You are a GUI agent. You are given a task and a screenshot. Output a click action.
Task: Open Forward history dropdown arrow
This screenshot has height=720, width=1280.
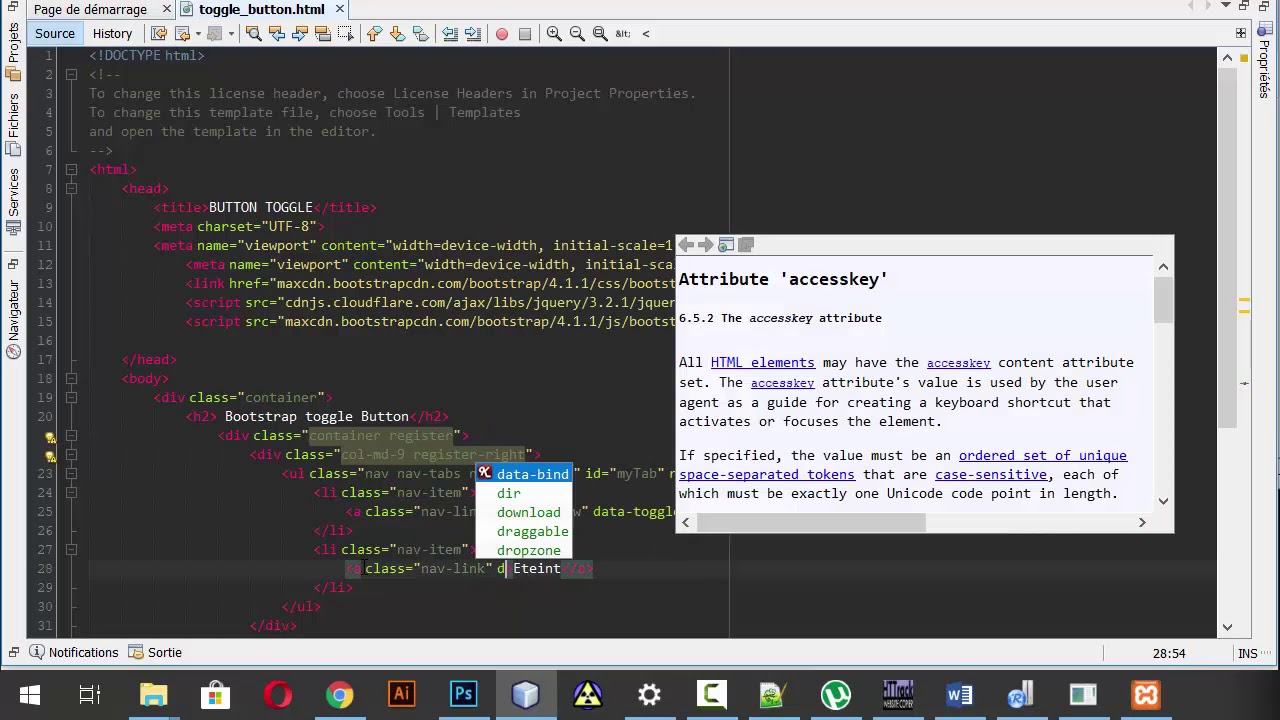tap(230, 33)
